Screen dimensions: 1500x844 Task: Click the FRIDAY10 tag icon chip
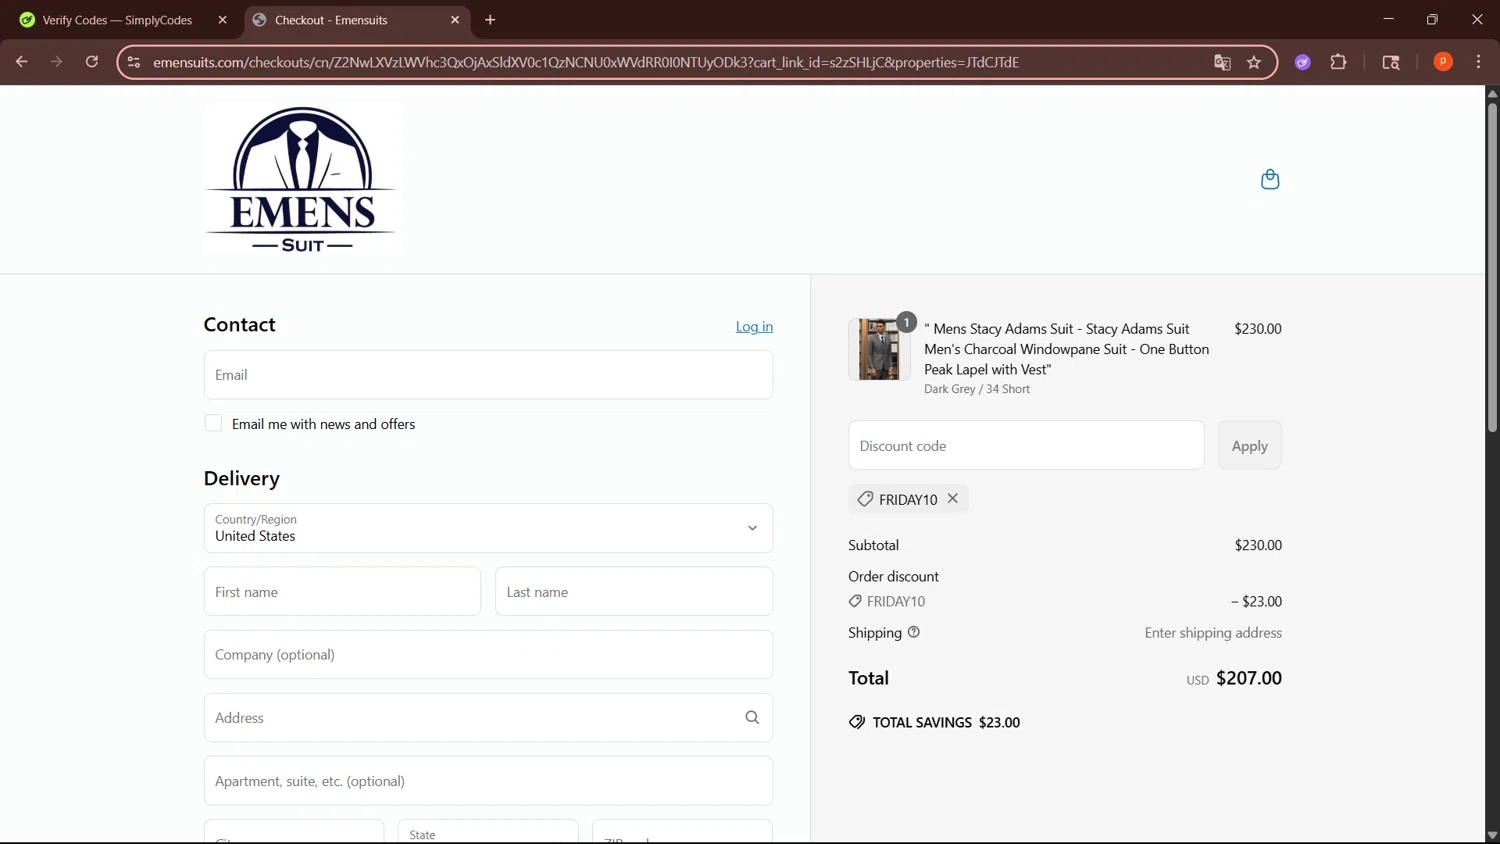[908, 499]
